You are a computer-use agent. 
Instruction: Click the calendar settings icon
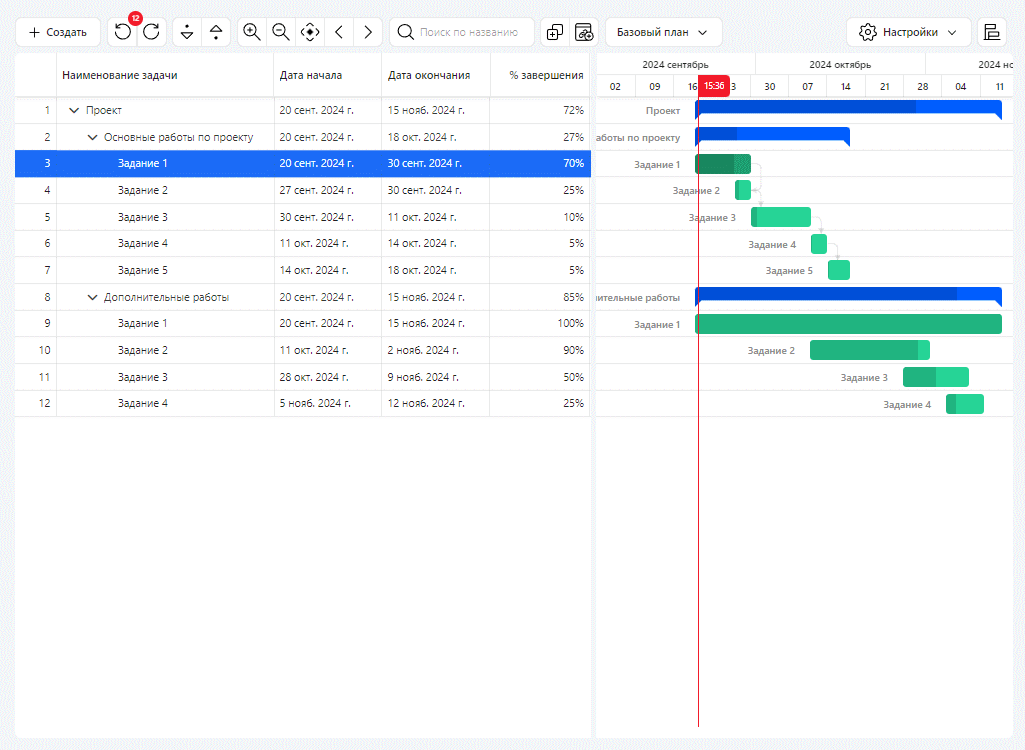pos(584,32)
